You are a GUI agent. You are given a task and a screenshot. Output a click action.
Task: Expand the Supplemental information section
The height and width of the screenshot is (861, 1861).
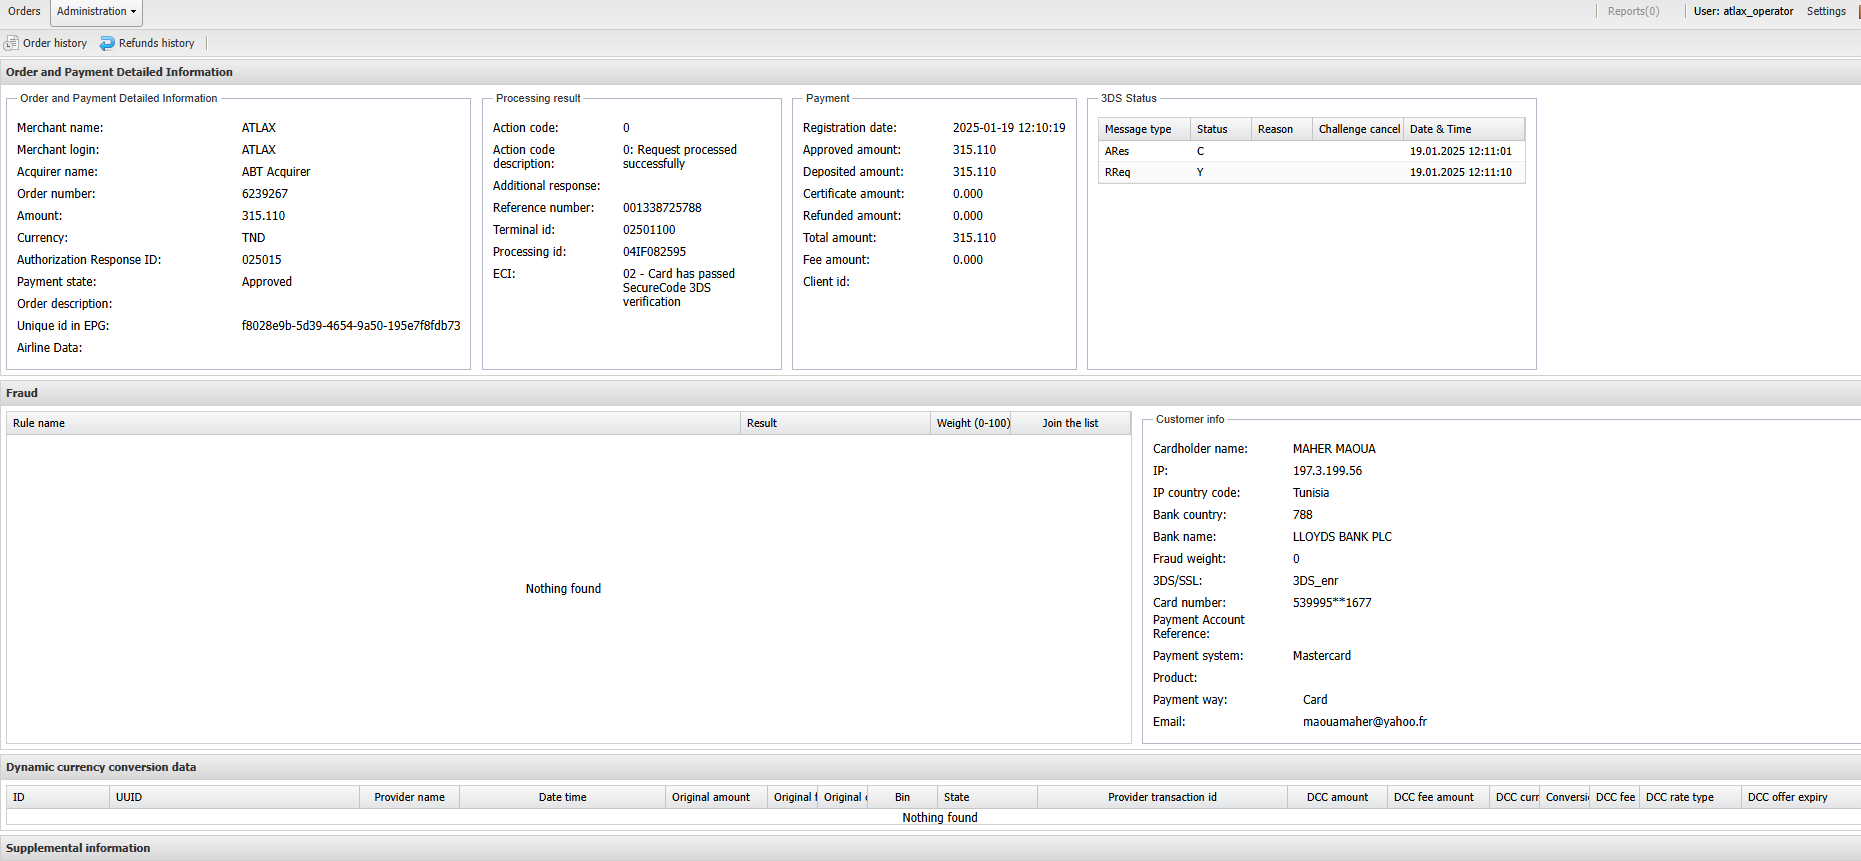point(78,848)
